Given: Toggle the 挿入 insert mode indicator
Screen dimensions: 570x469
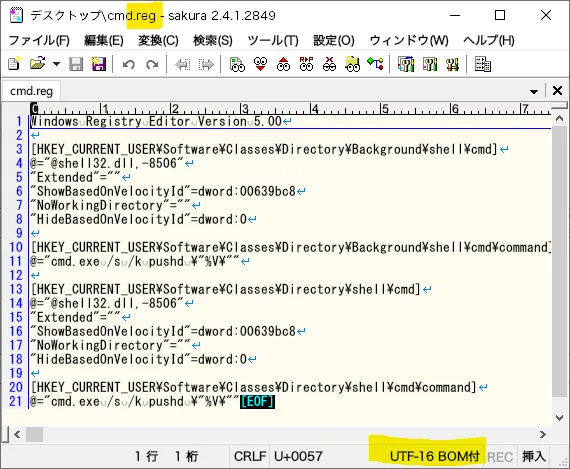Looking at the screenshot, I should coord(534,456).
